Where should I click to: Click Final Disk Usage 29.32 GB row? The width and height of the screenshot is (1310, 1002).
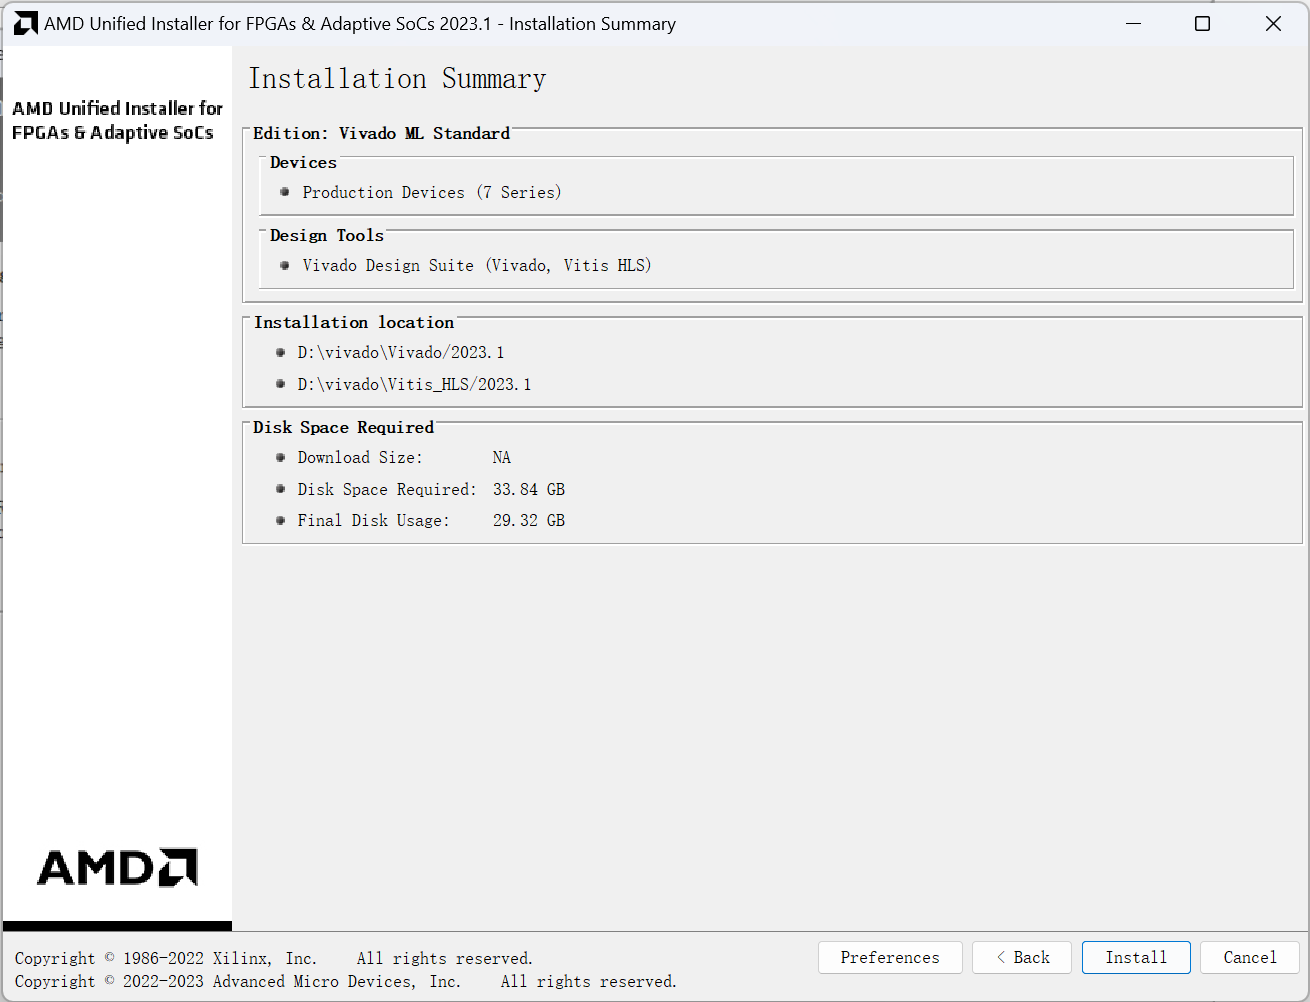[431, 520]
